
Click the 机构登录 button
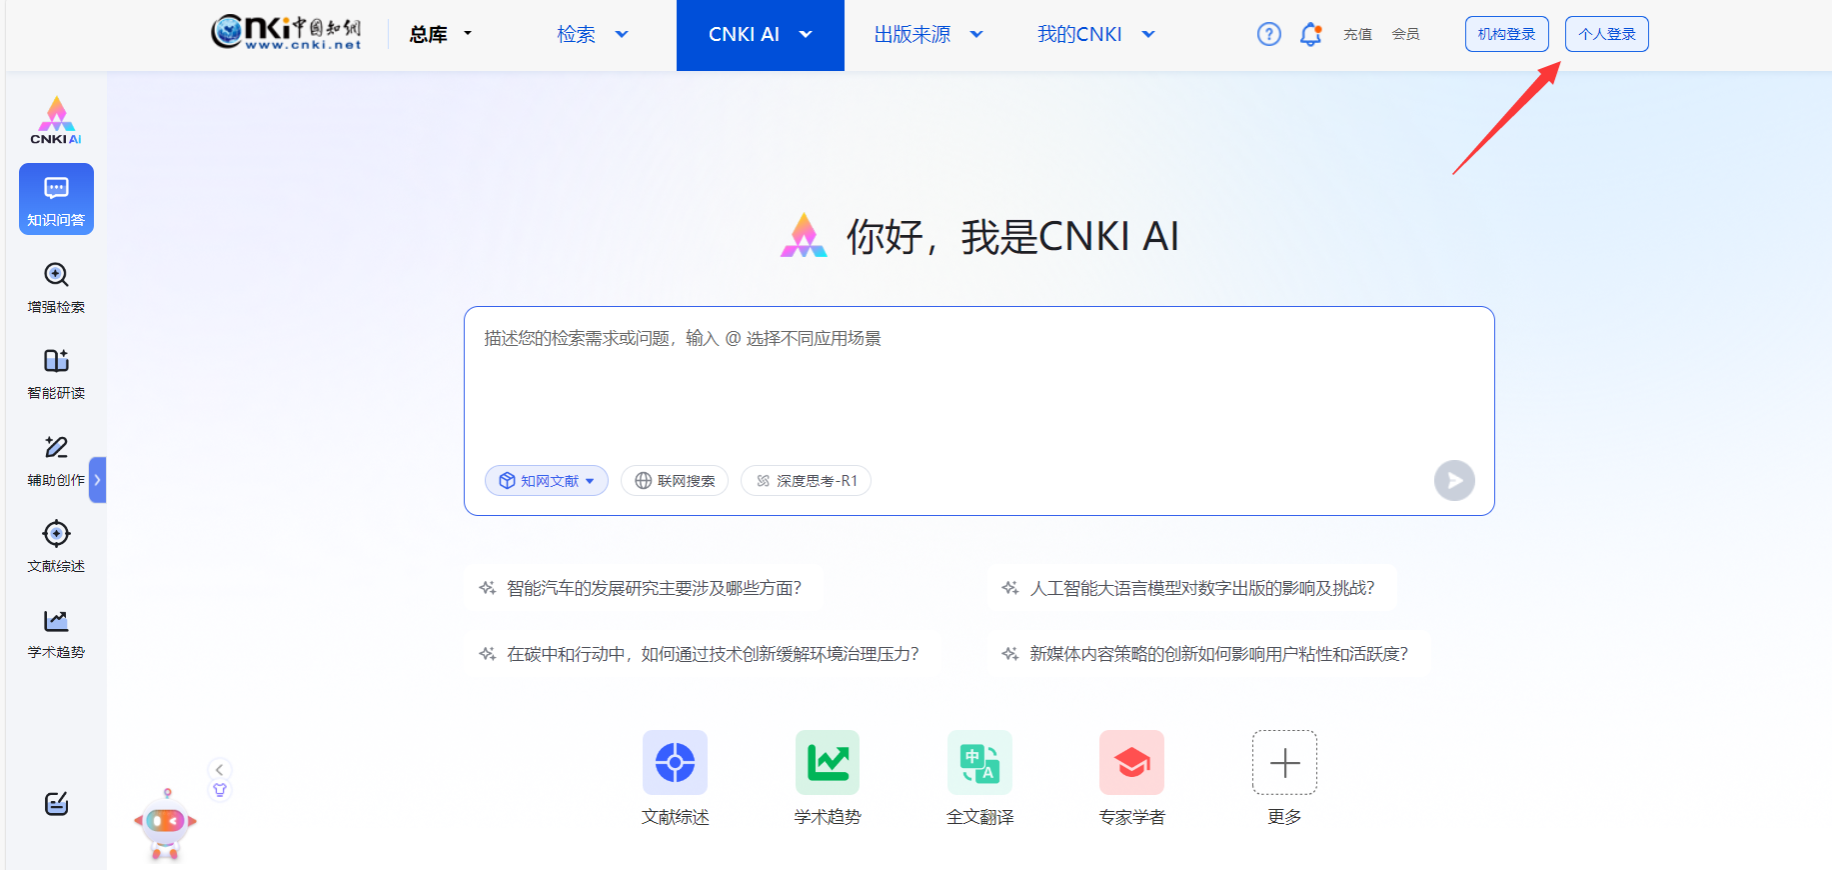click(1507, 34)
